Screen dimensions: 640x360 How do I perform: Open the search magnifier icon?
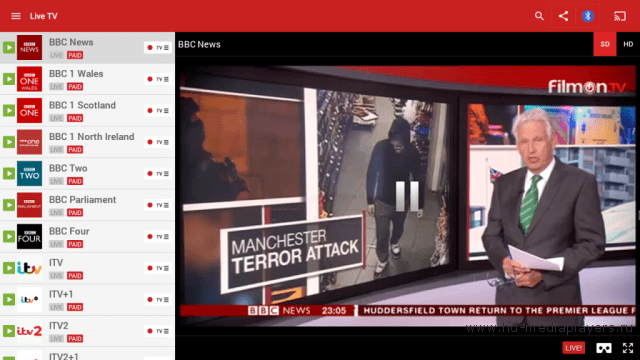point(539,16)
